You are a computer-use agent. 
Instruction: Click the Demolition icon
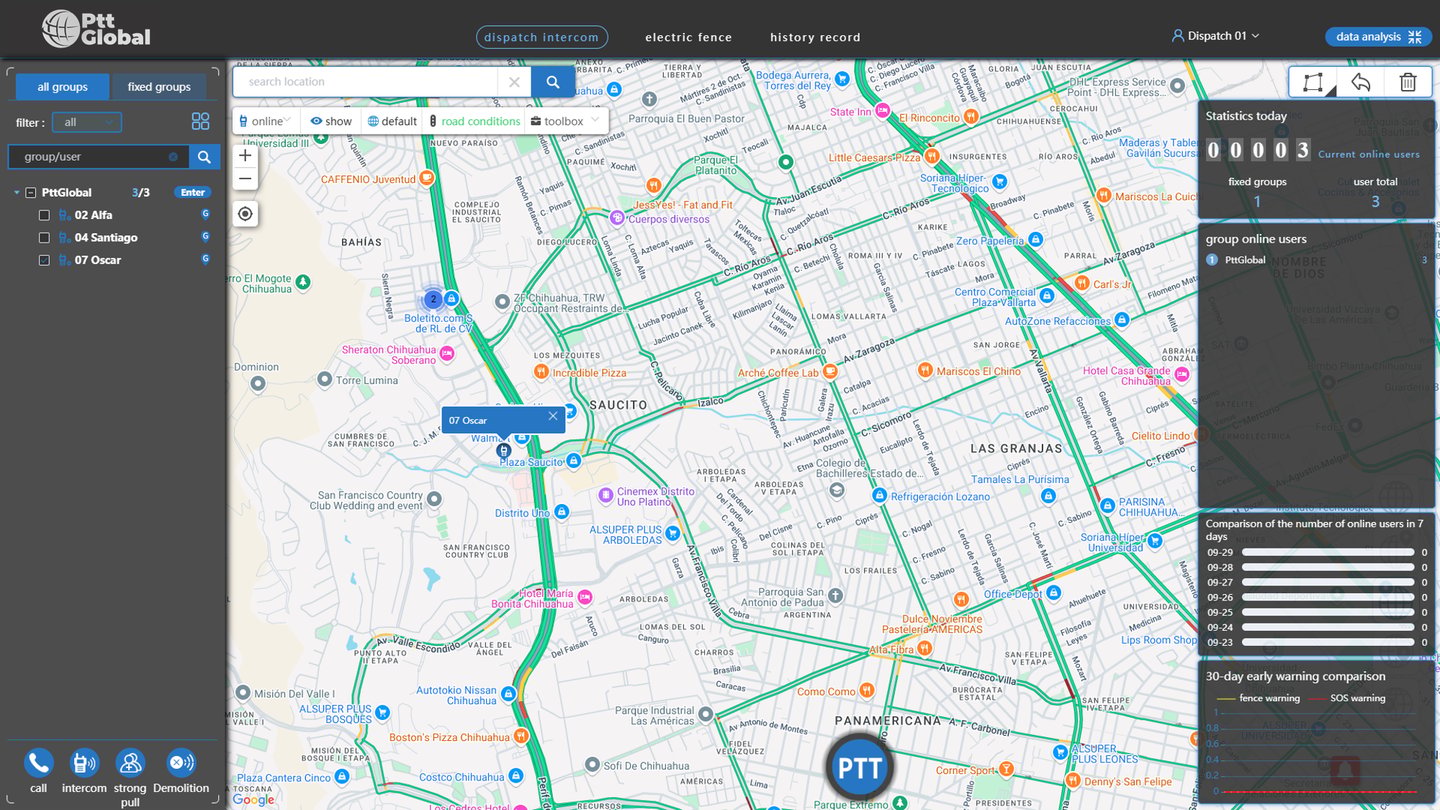[x=181, y=763]
